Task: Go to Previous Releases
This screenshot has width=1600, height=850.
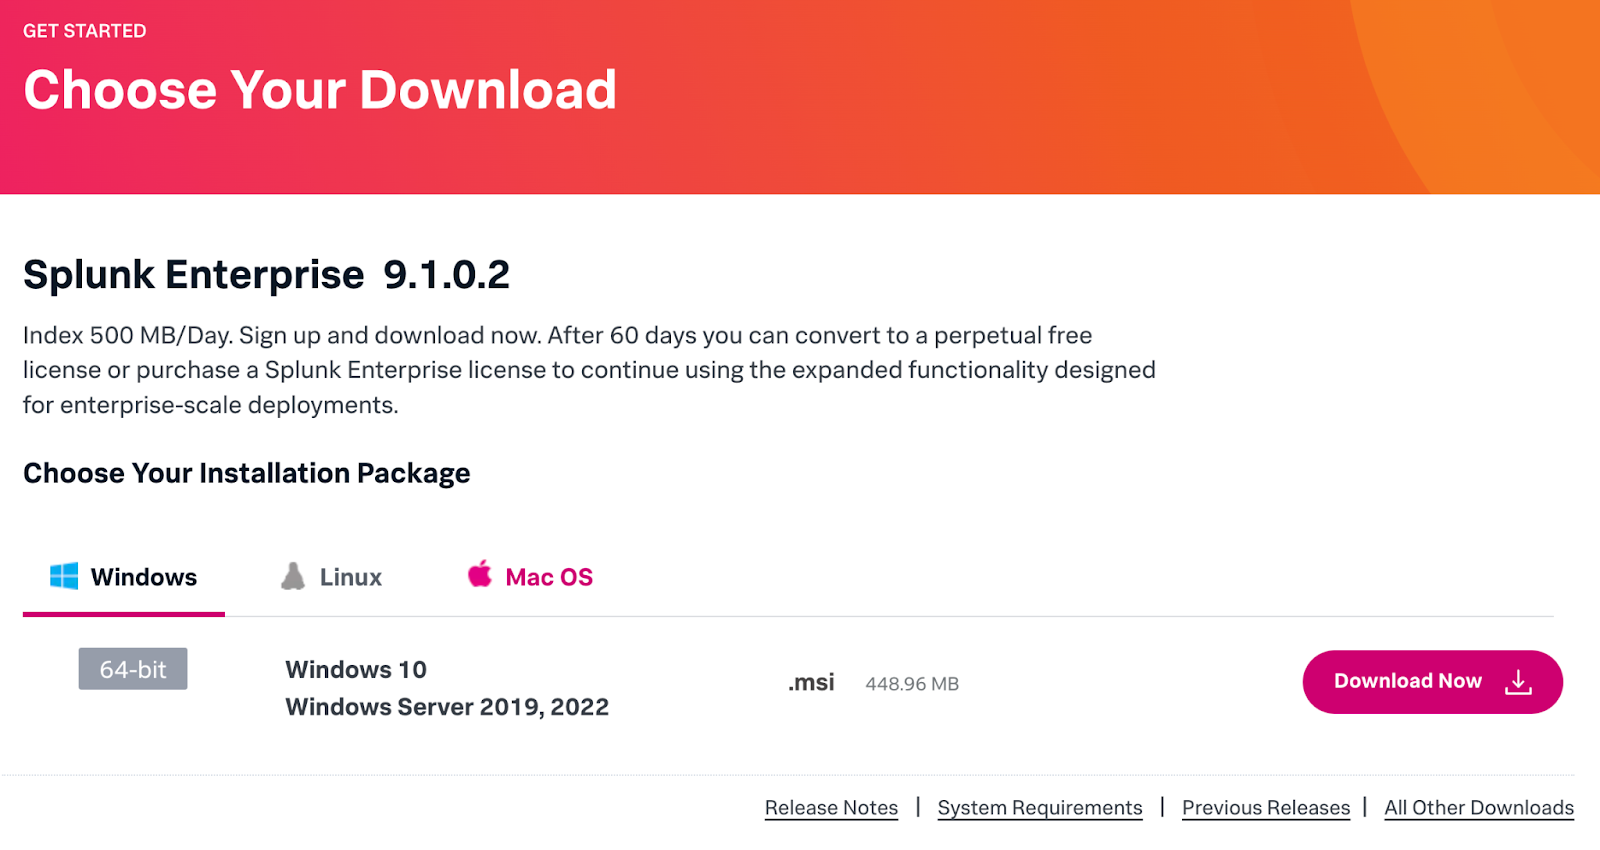Action: tap(1266, 808)
